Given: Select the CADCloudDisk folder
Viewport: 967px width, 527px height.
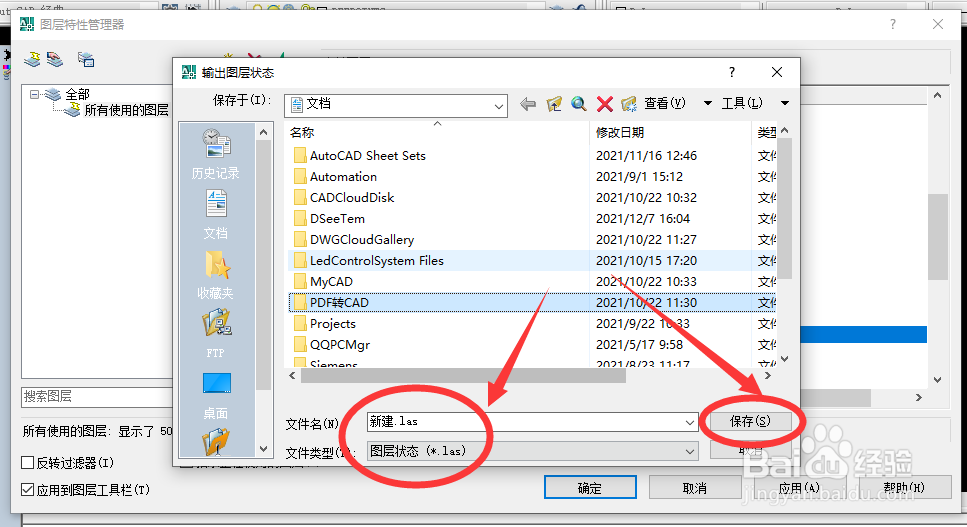Looking at the screenshot, I should [344, 197].
